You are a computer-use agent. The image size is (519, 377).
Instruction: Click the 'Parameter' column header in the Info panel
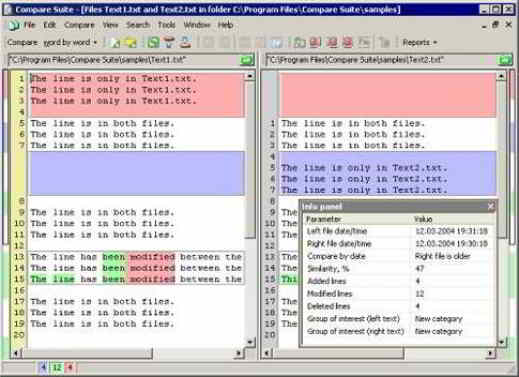pyautogui.click(x=324, y=219)
